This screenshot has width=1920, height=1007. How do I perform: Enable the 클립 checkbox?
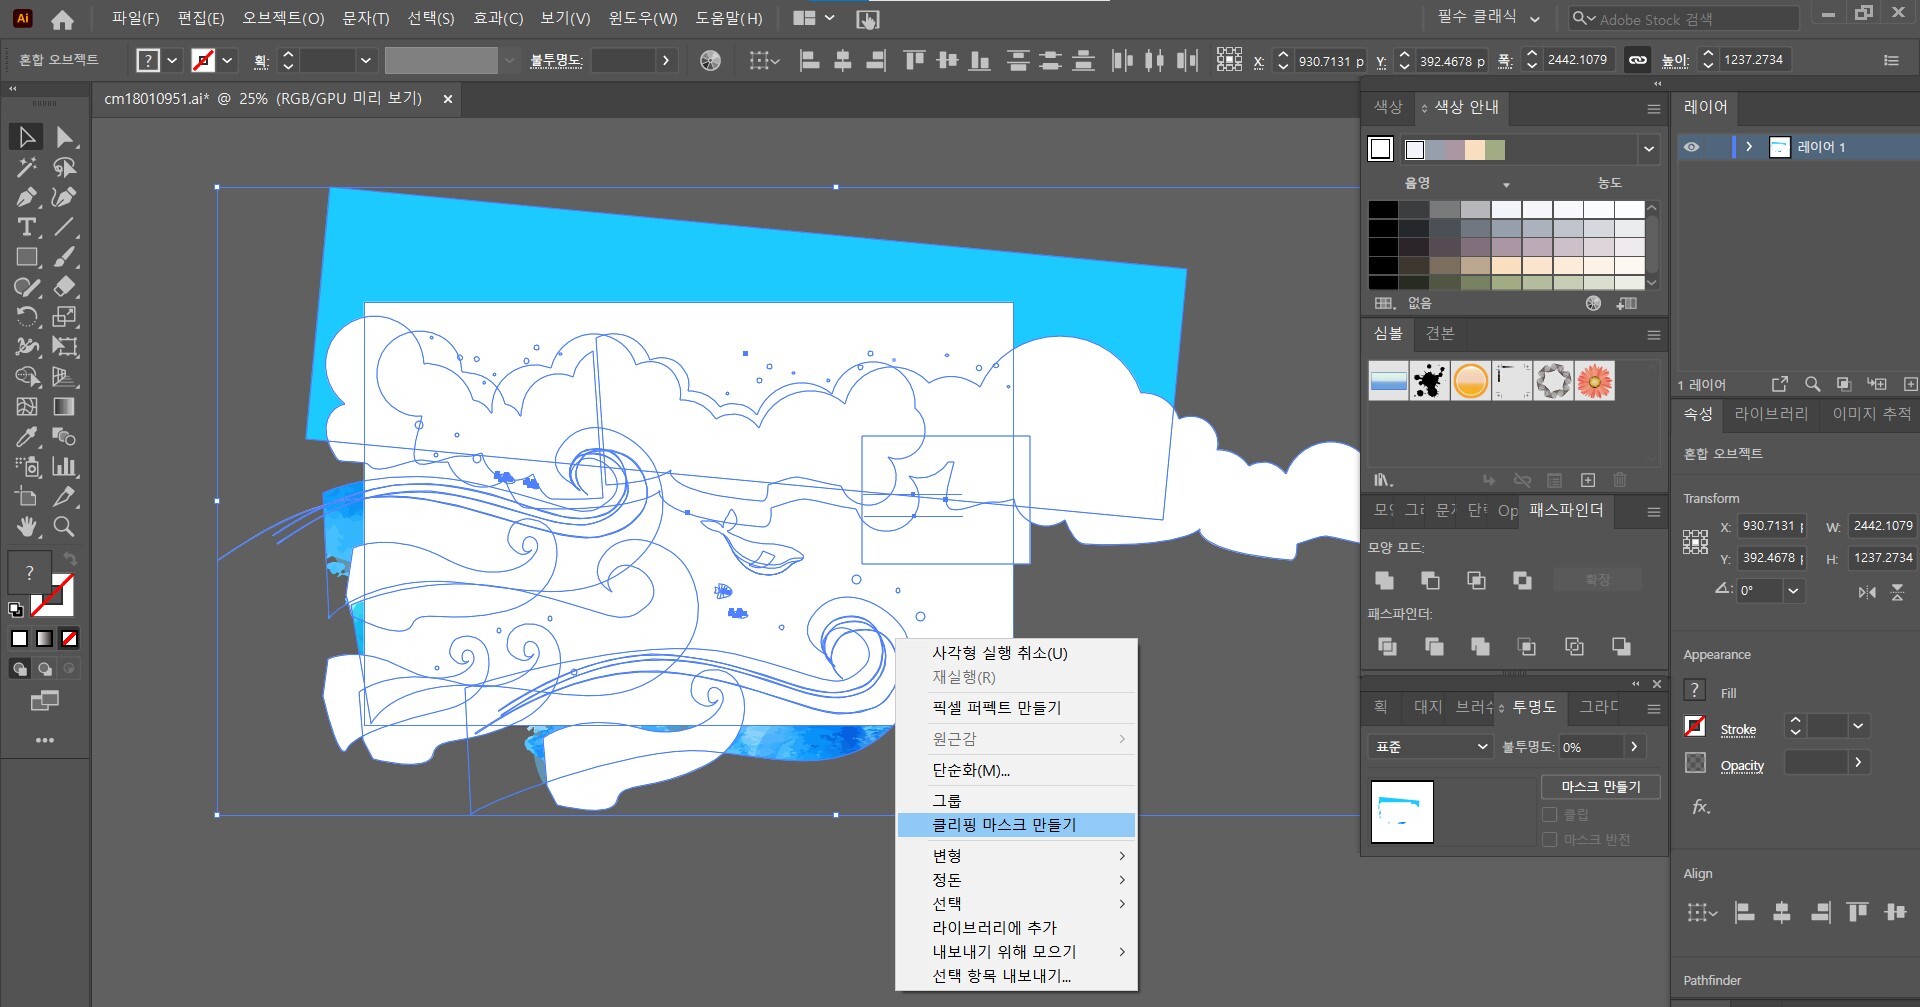coord(1550,815)
